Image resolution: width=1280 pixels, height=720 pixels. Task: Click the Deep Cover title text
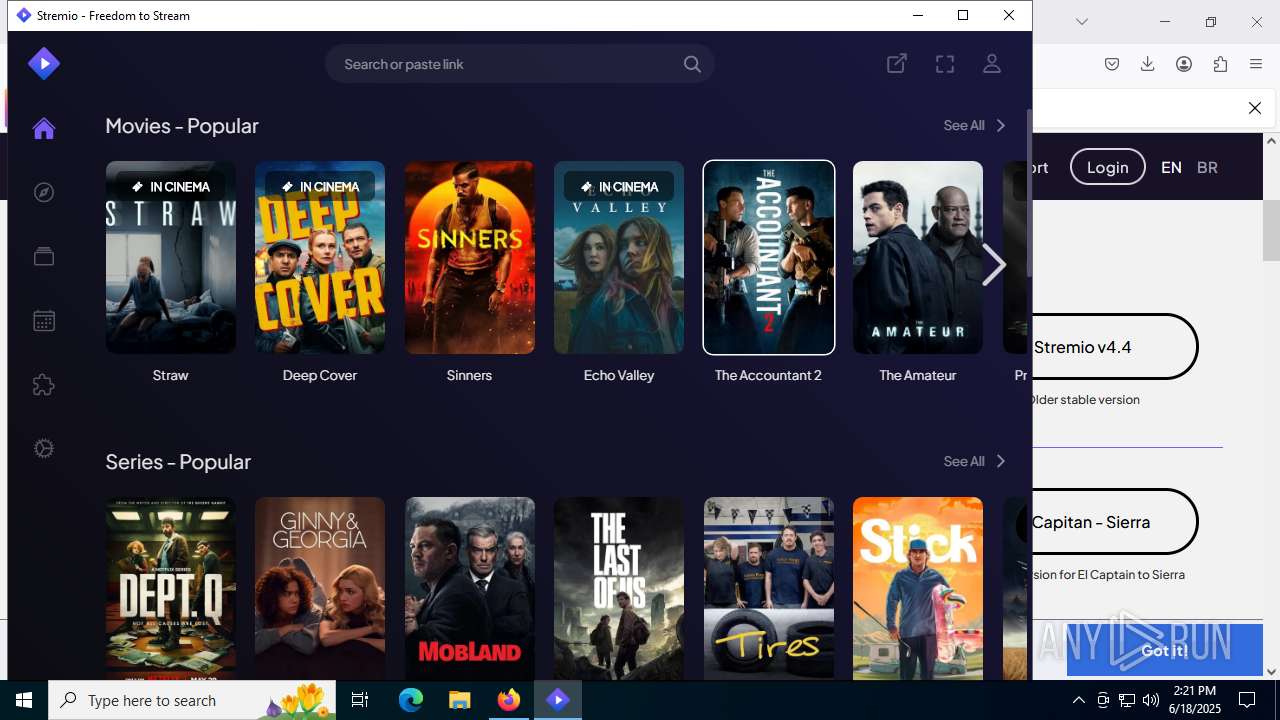pyautogui.click(x=320, y=375)
